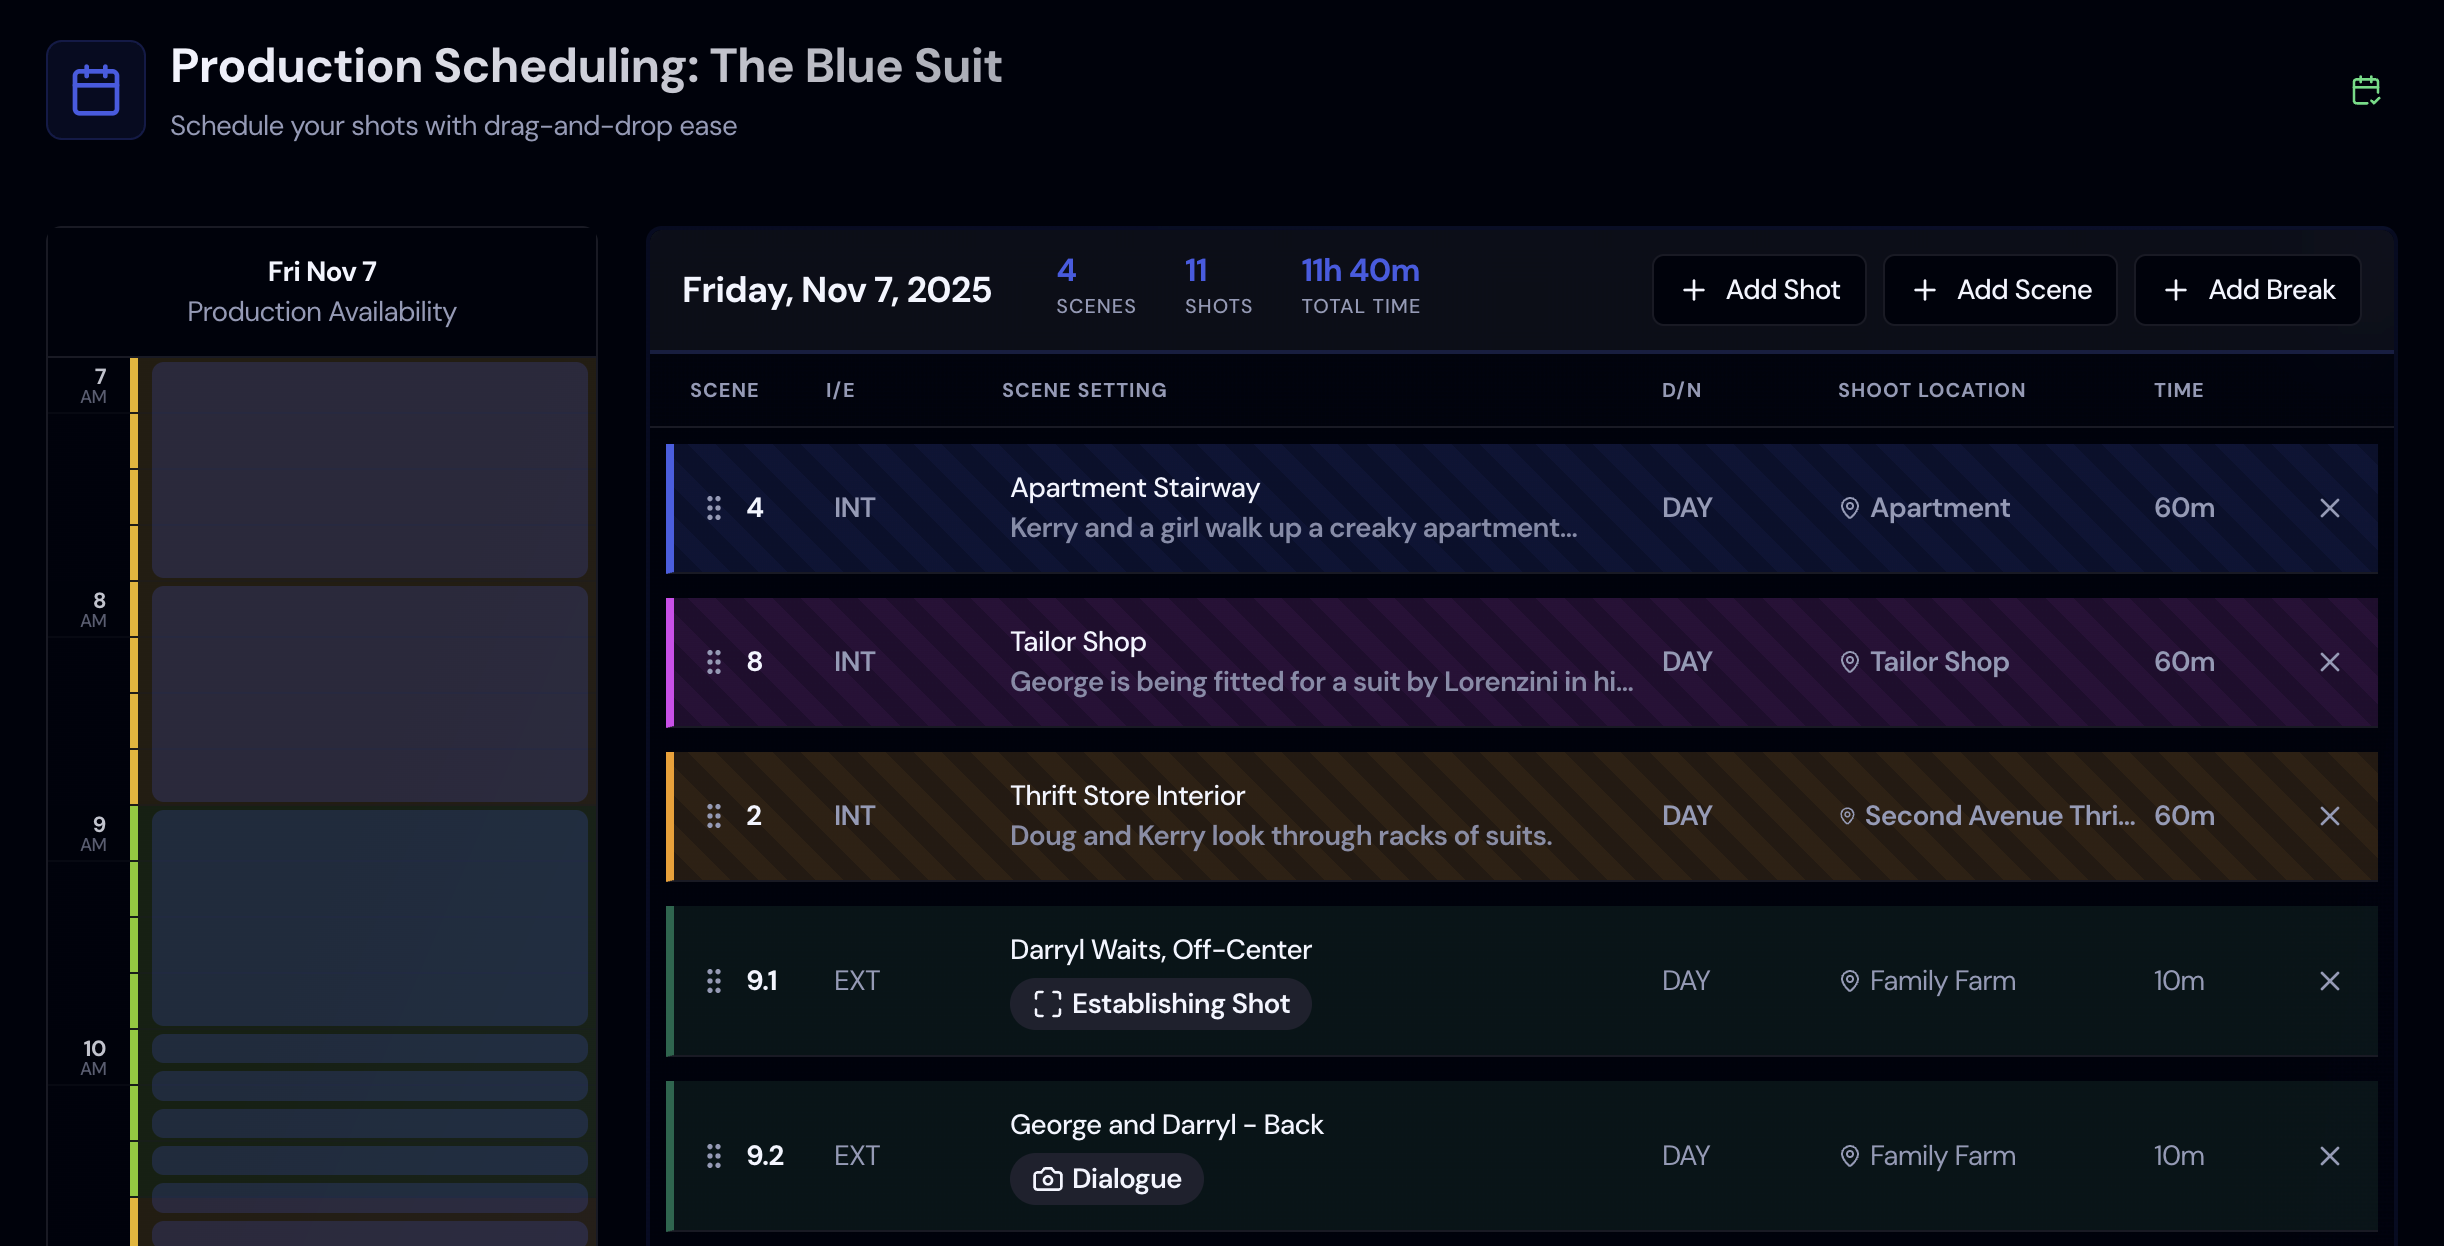Image resolution: width=2444 pixels, height=1246 pixels.
Task: Click the Dialogue shot type tag
Action: point(1106,1179)
